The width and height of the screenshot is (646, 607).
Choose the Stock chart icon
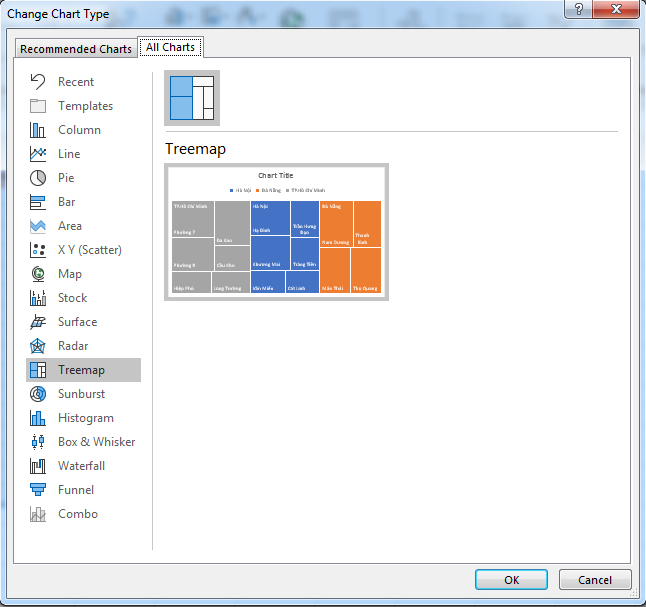click(x=38, y=298)
